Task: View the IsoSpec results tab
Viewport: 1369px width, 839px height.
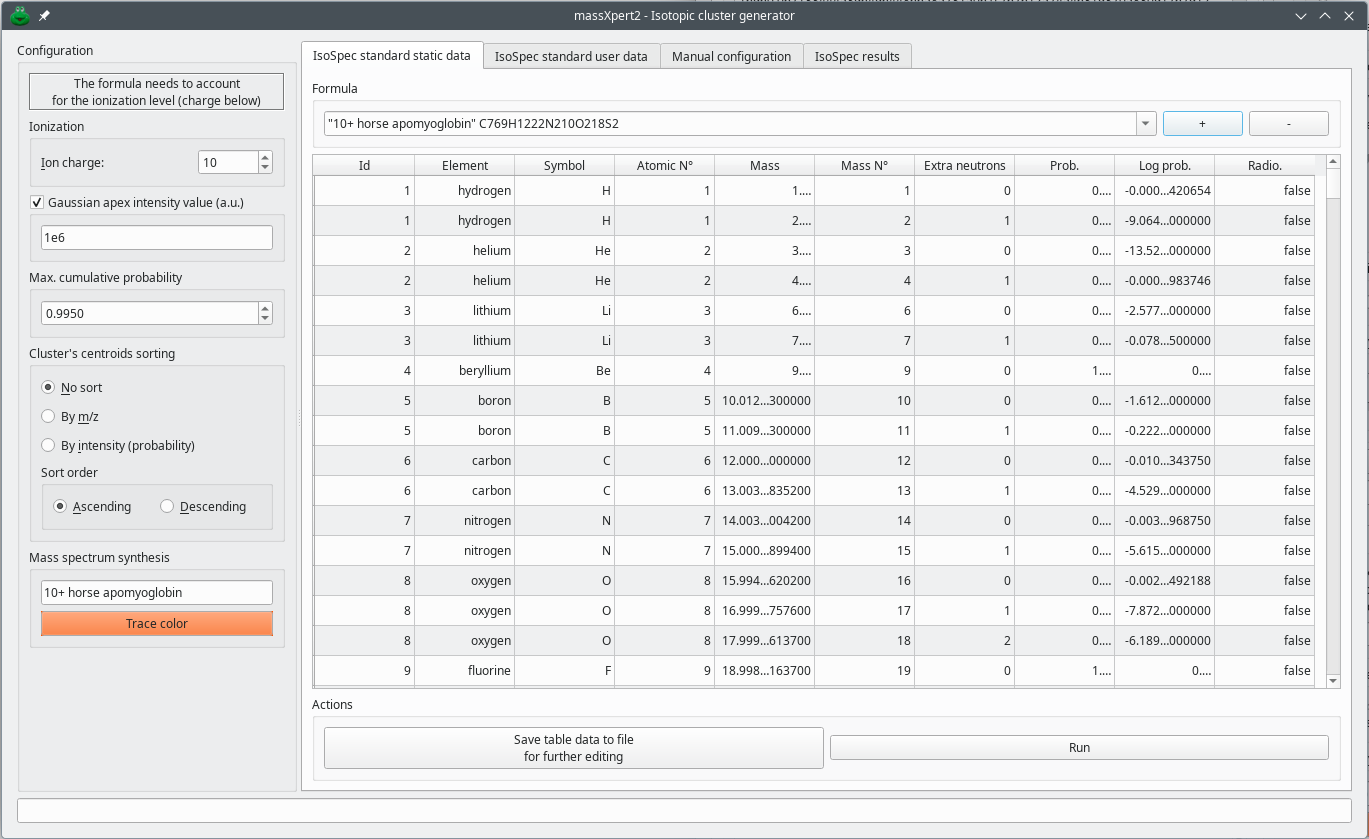Action: (857, 56)
